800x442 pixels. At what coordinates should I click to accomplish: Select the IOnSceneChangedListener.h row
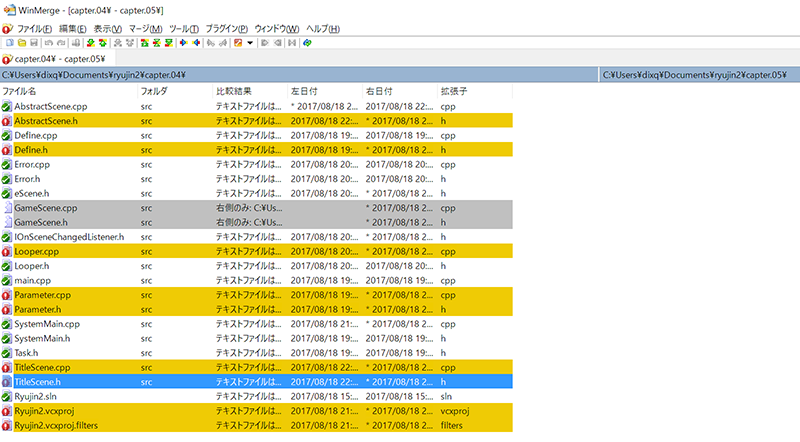[256, 237]
